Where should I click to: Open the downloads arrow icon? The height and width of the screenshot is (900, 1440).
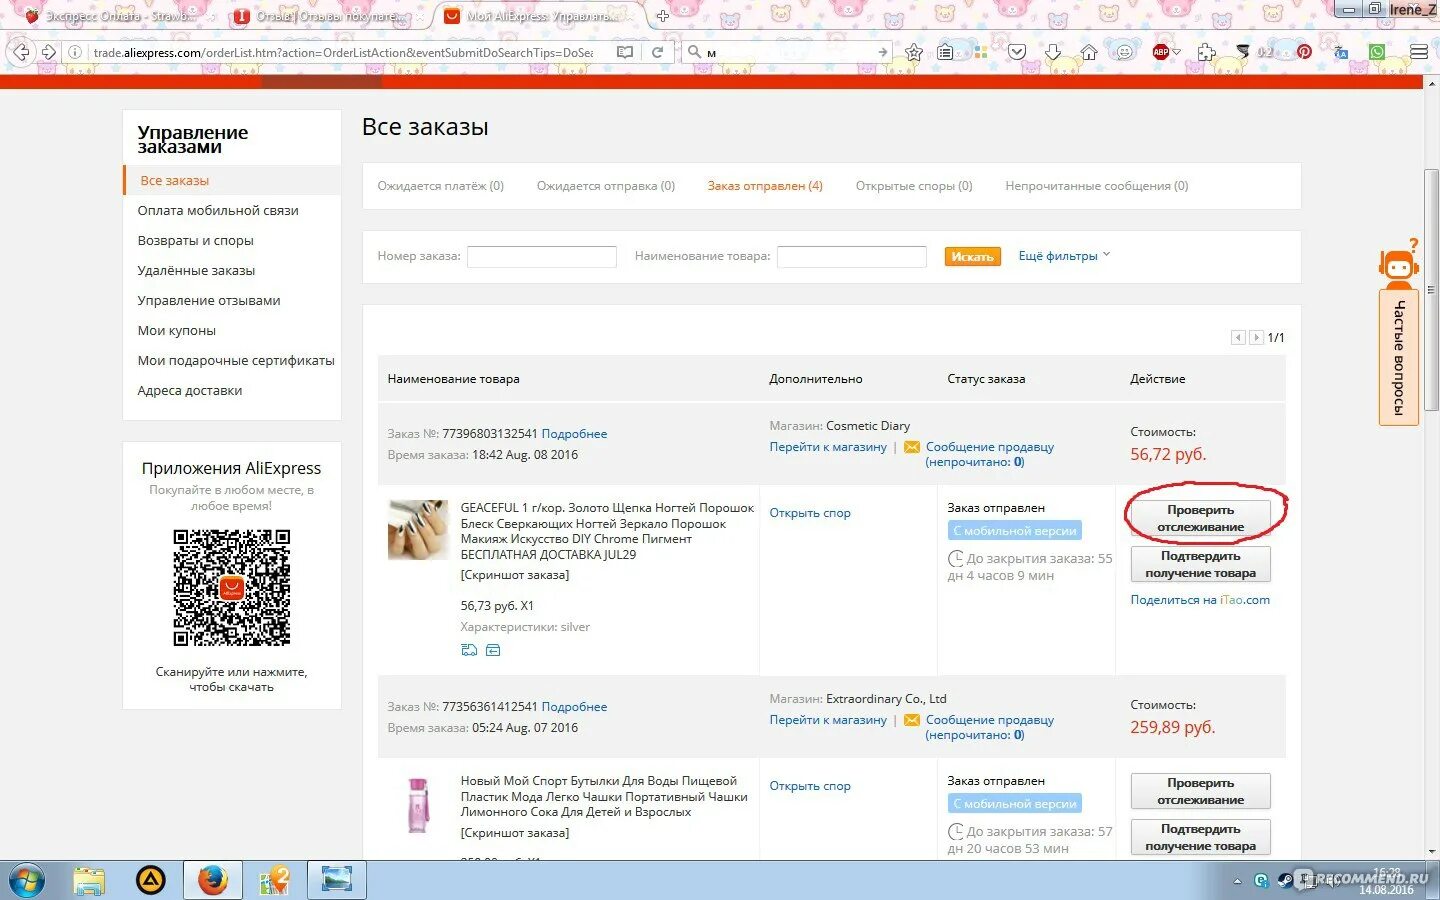[1053, 52]
